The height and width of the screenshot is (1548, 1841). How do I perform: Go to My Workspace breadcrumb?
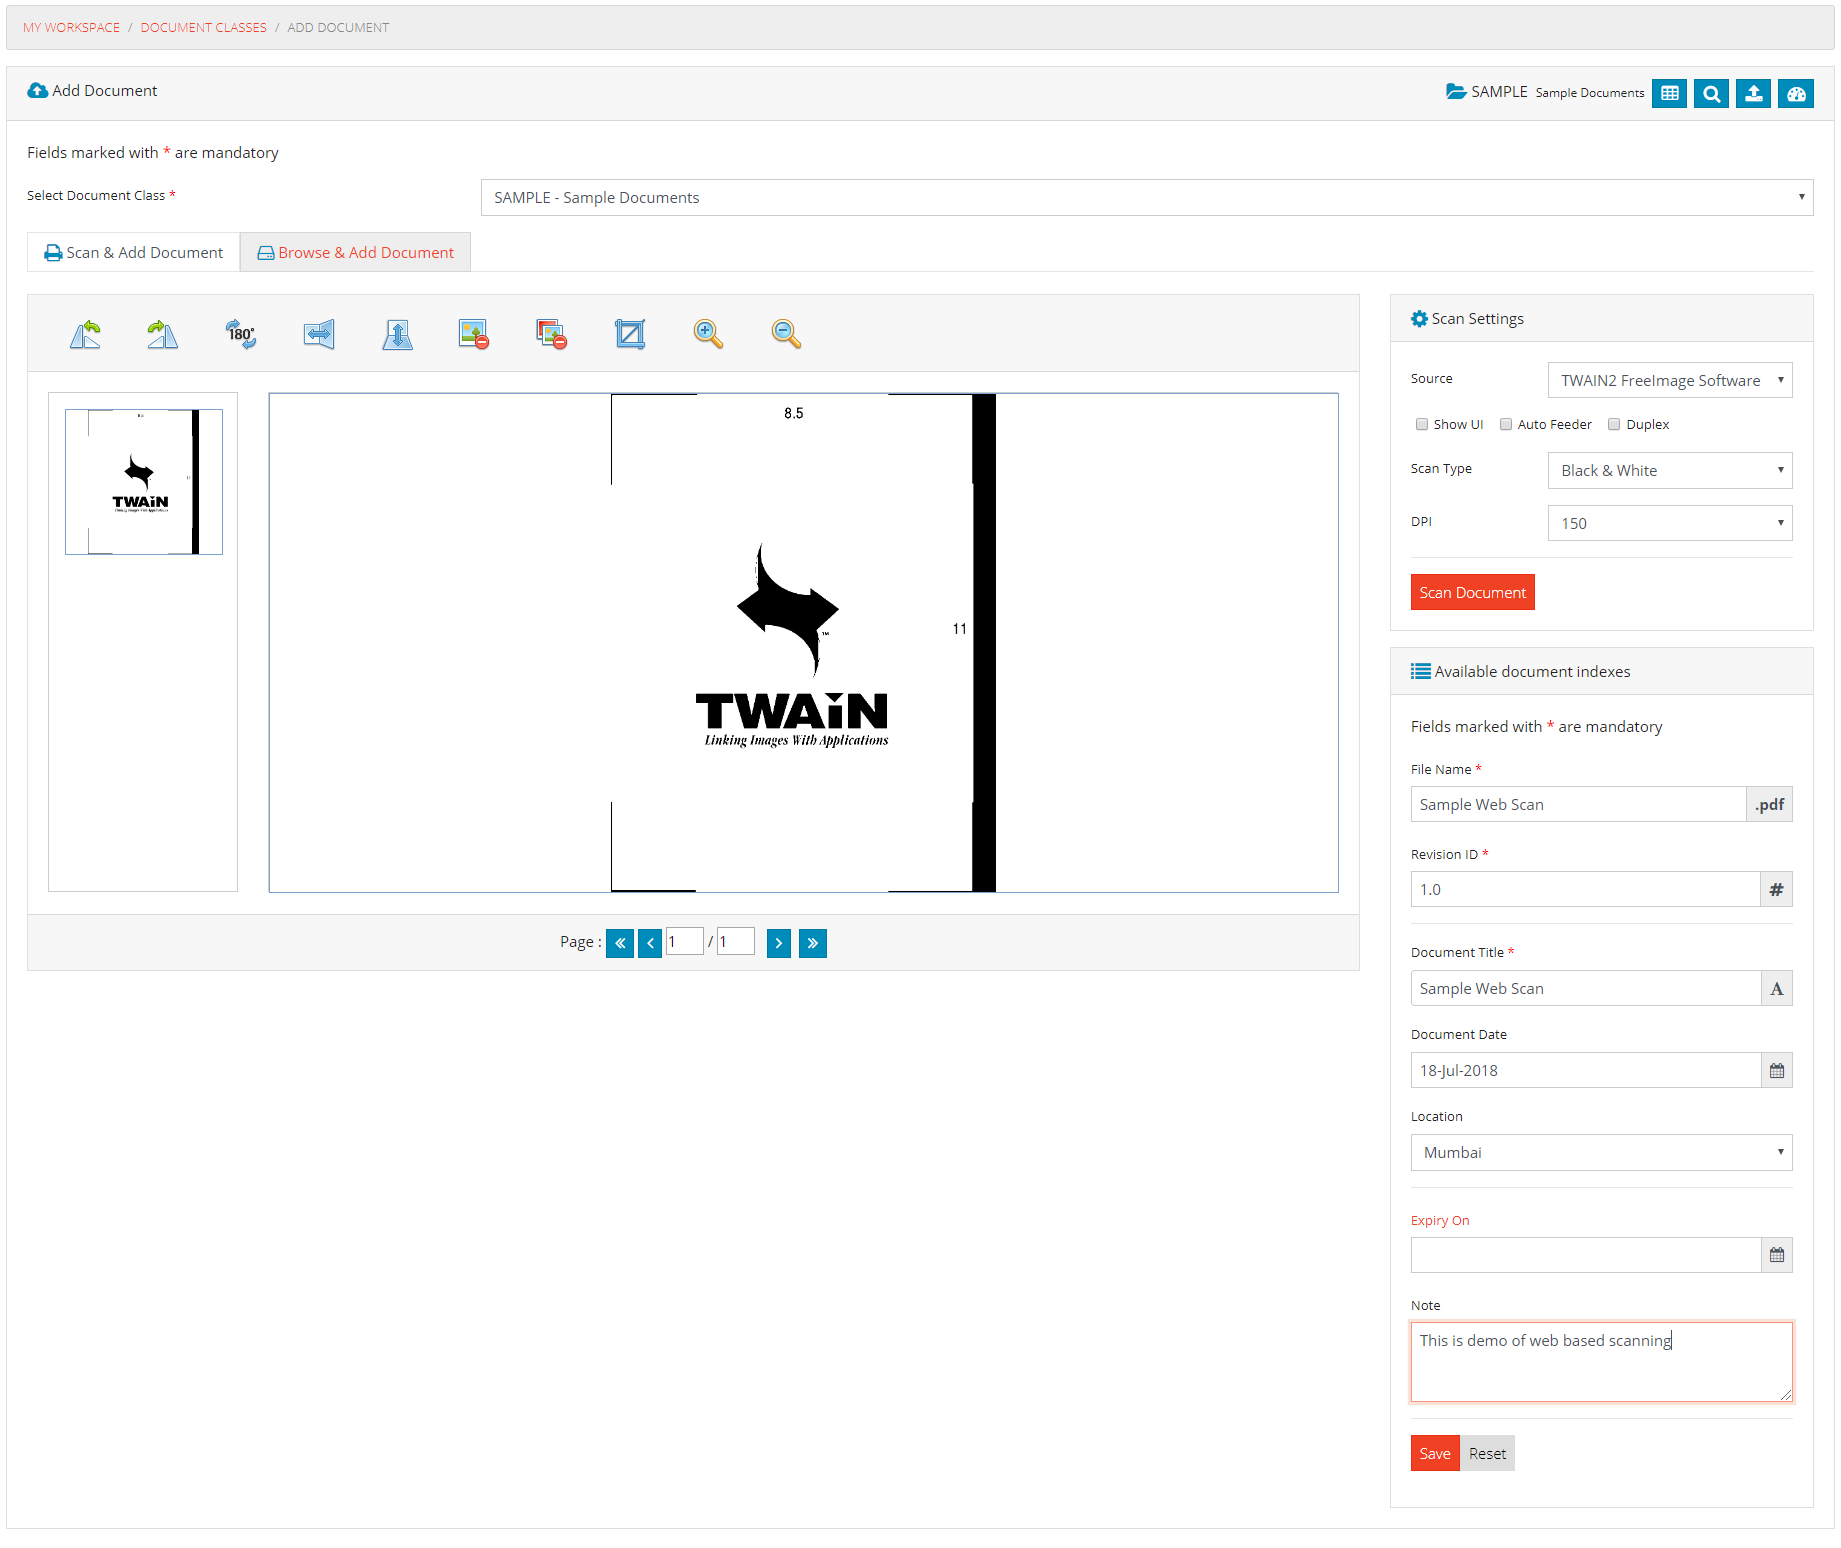[71, 28]
